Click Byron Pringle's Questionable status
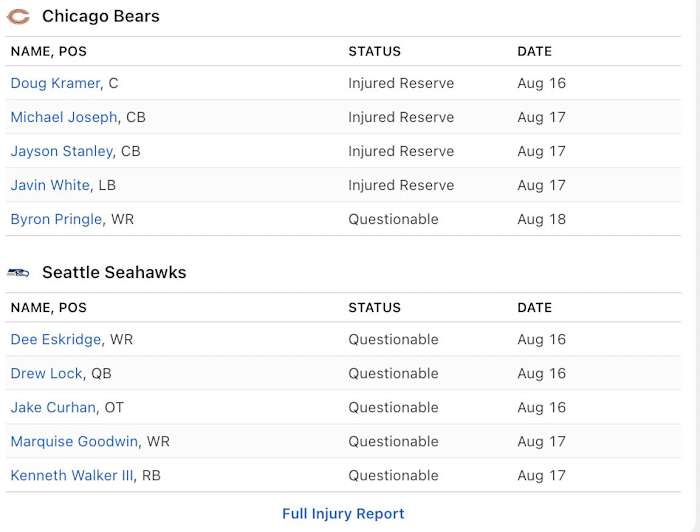This screenshot has height=532, width=700. pyautogui.click(x=393, y=219)
